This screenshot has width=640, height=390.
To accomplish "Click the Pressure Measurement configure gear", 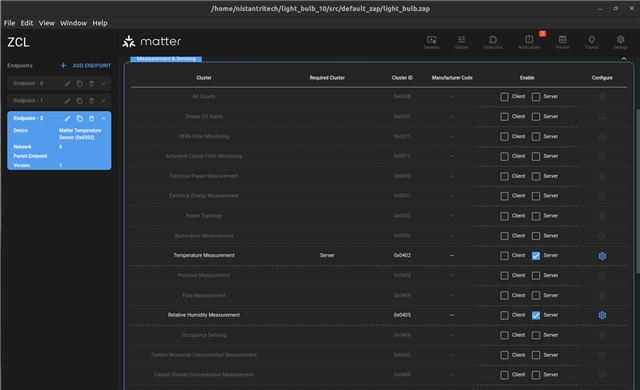I will [602, 276].
